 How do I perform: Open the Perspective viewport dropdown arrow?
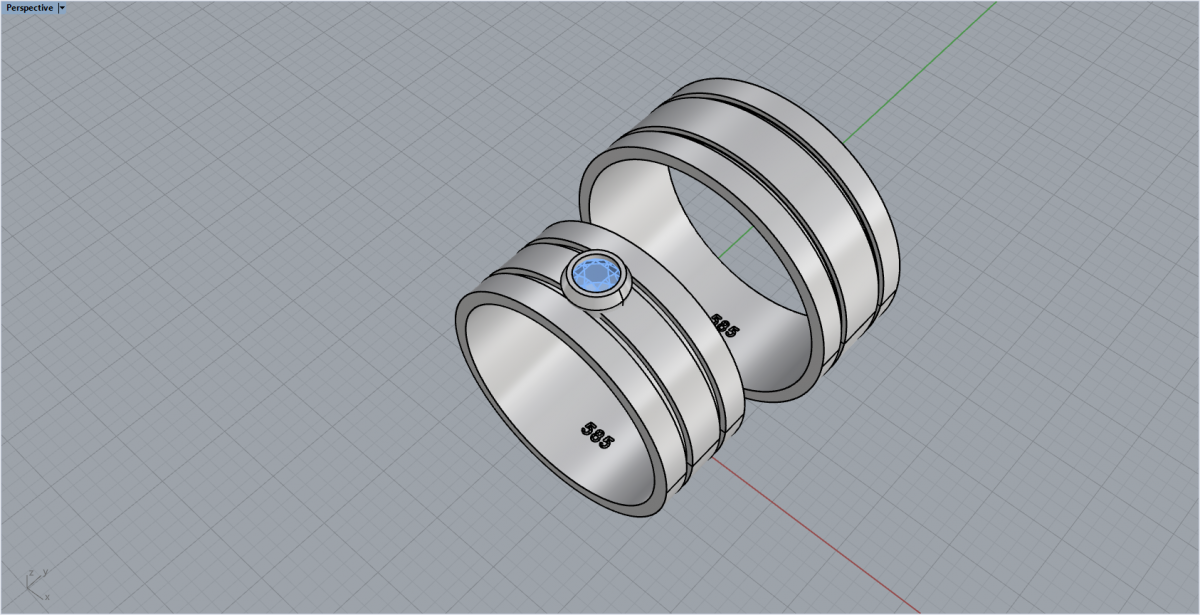point(62,7)
